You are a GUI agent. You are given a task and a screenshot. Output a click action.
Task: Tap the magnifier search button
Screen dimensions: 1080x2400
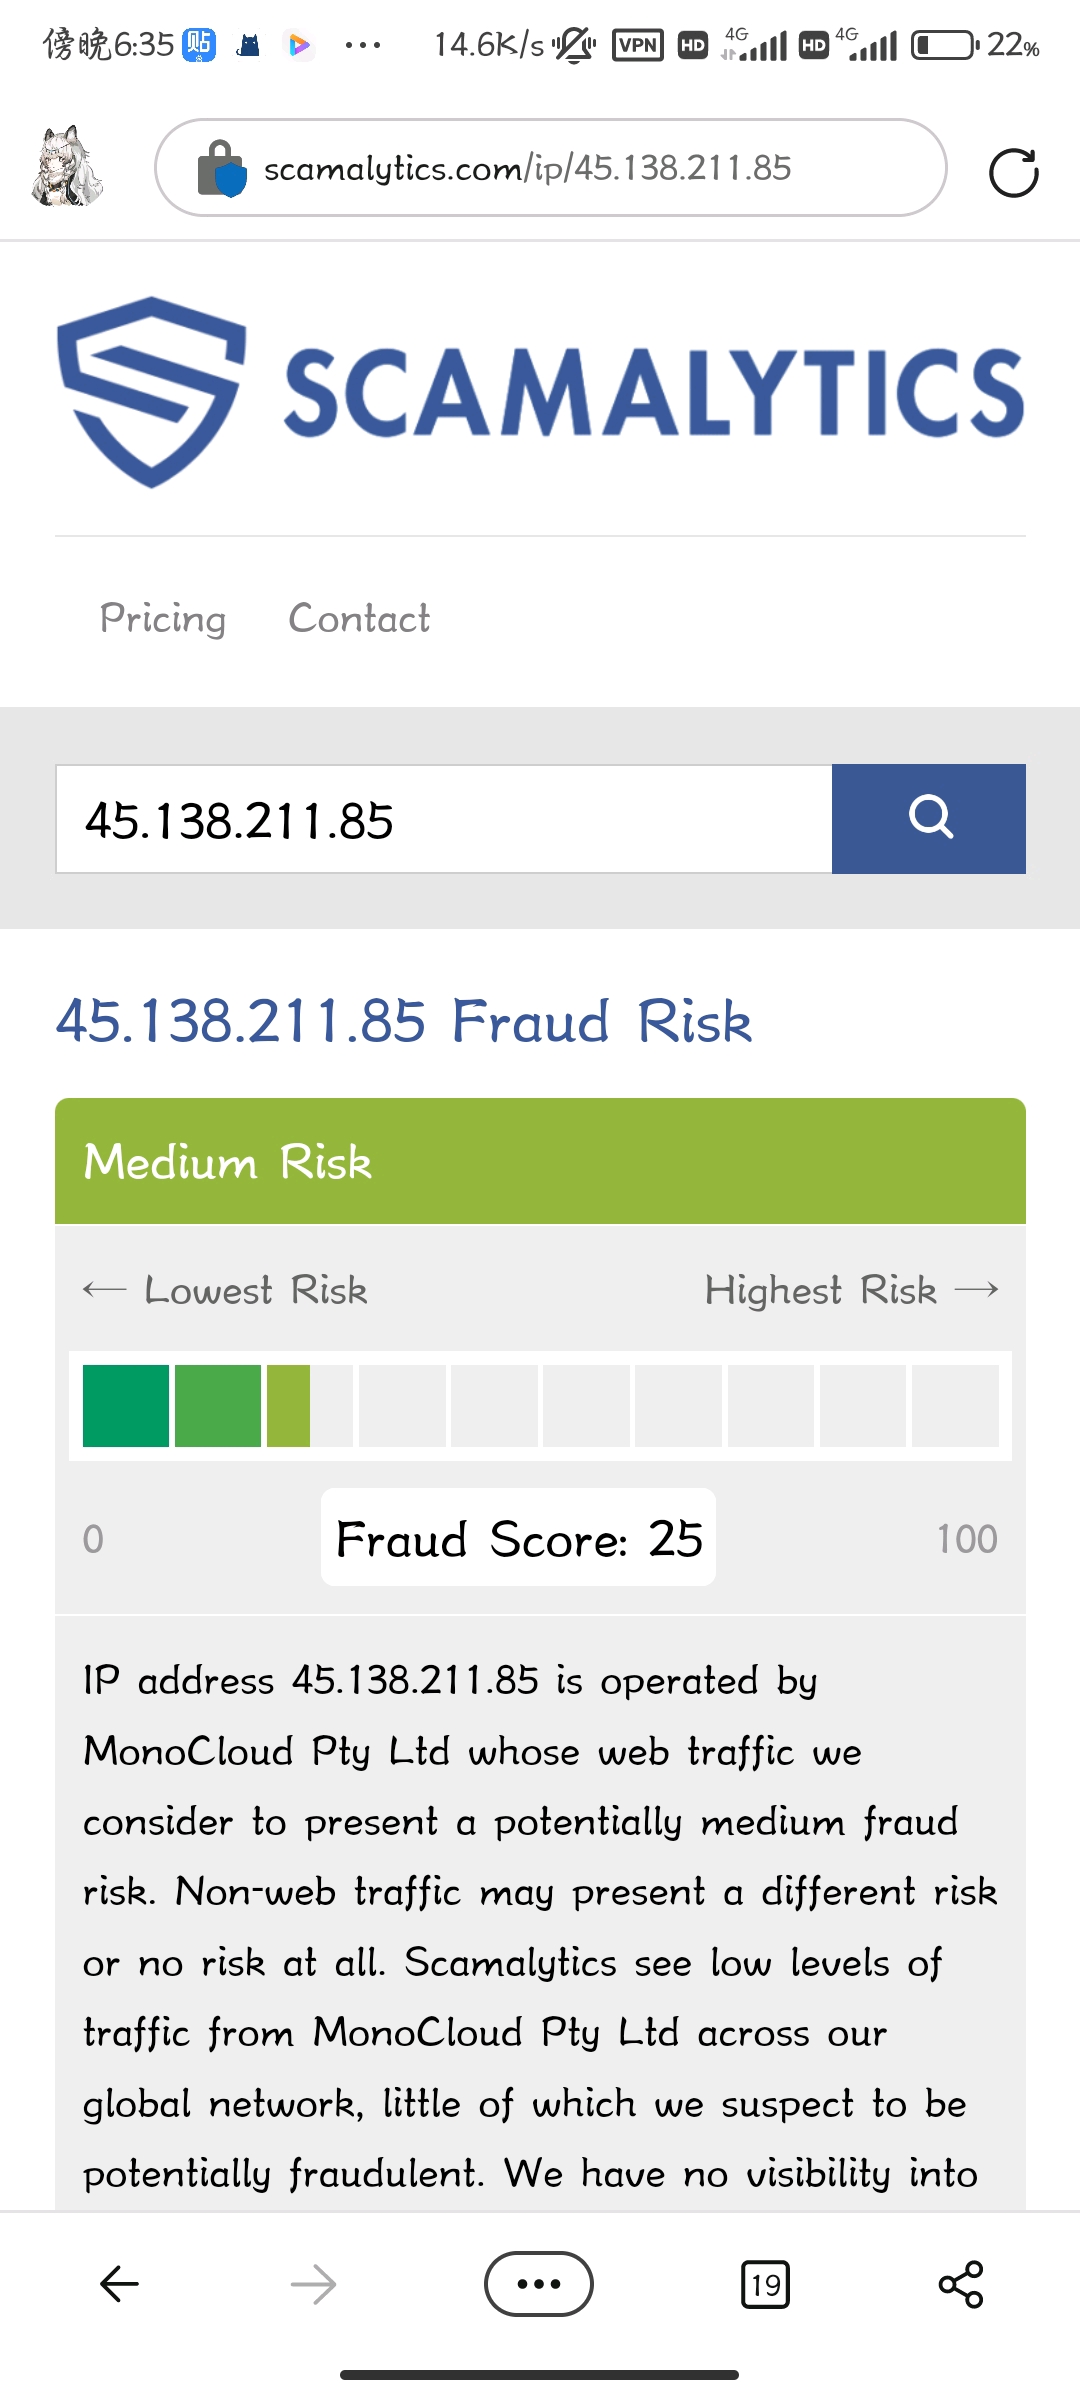(x=929, y=819)
